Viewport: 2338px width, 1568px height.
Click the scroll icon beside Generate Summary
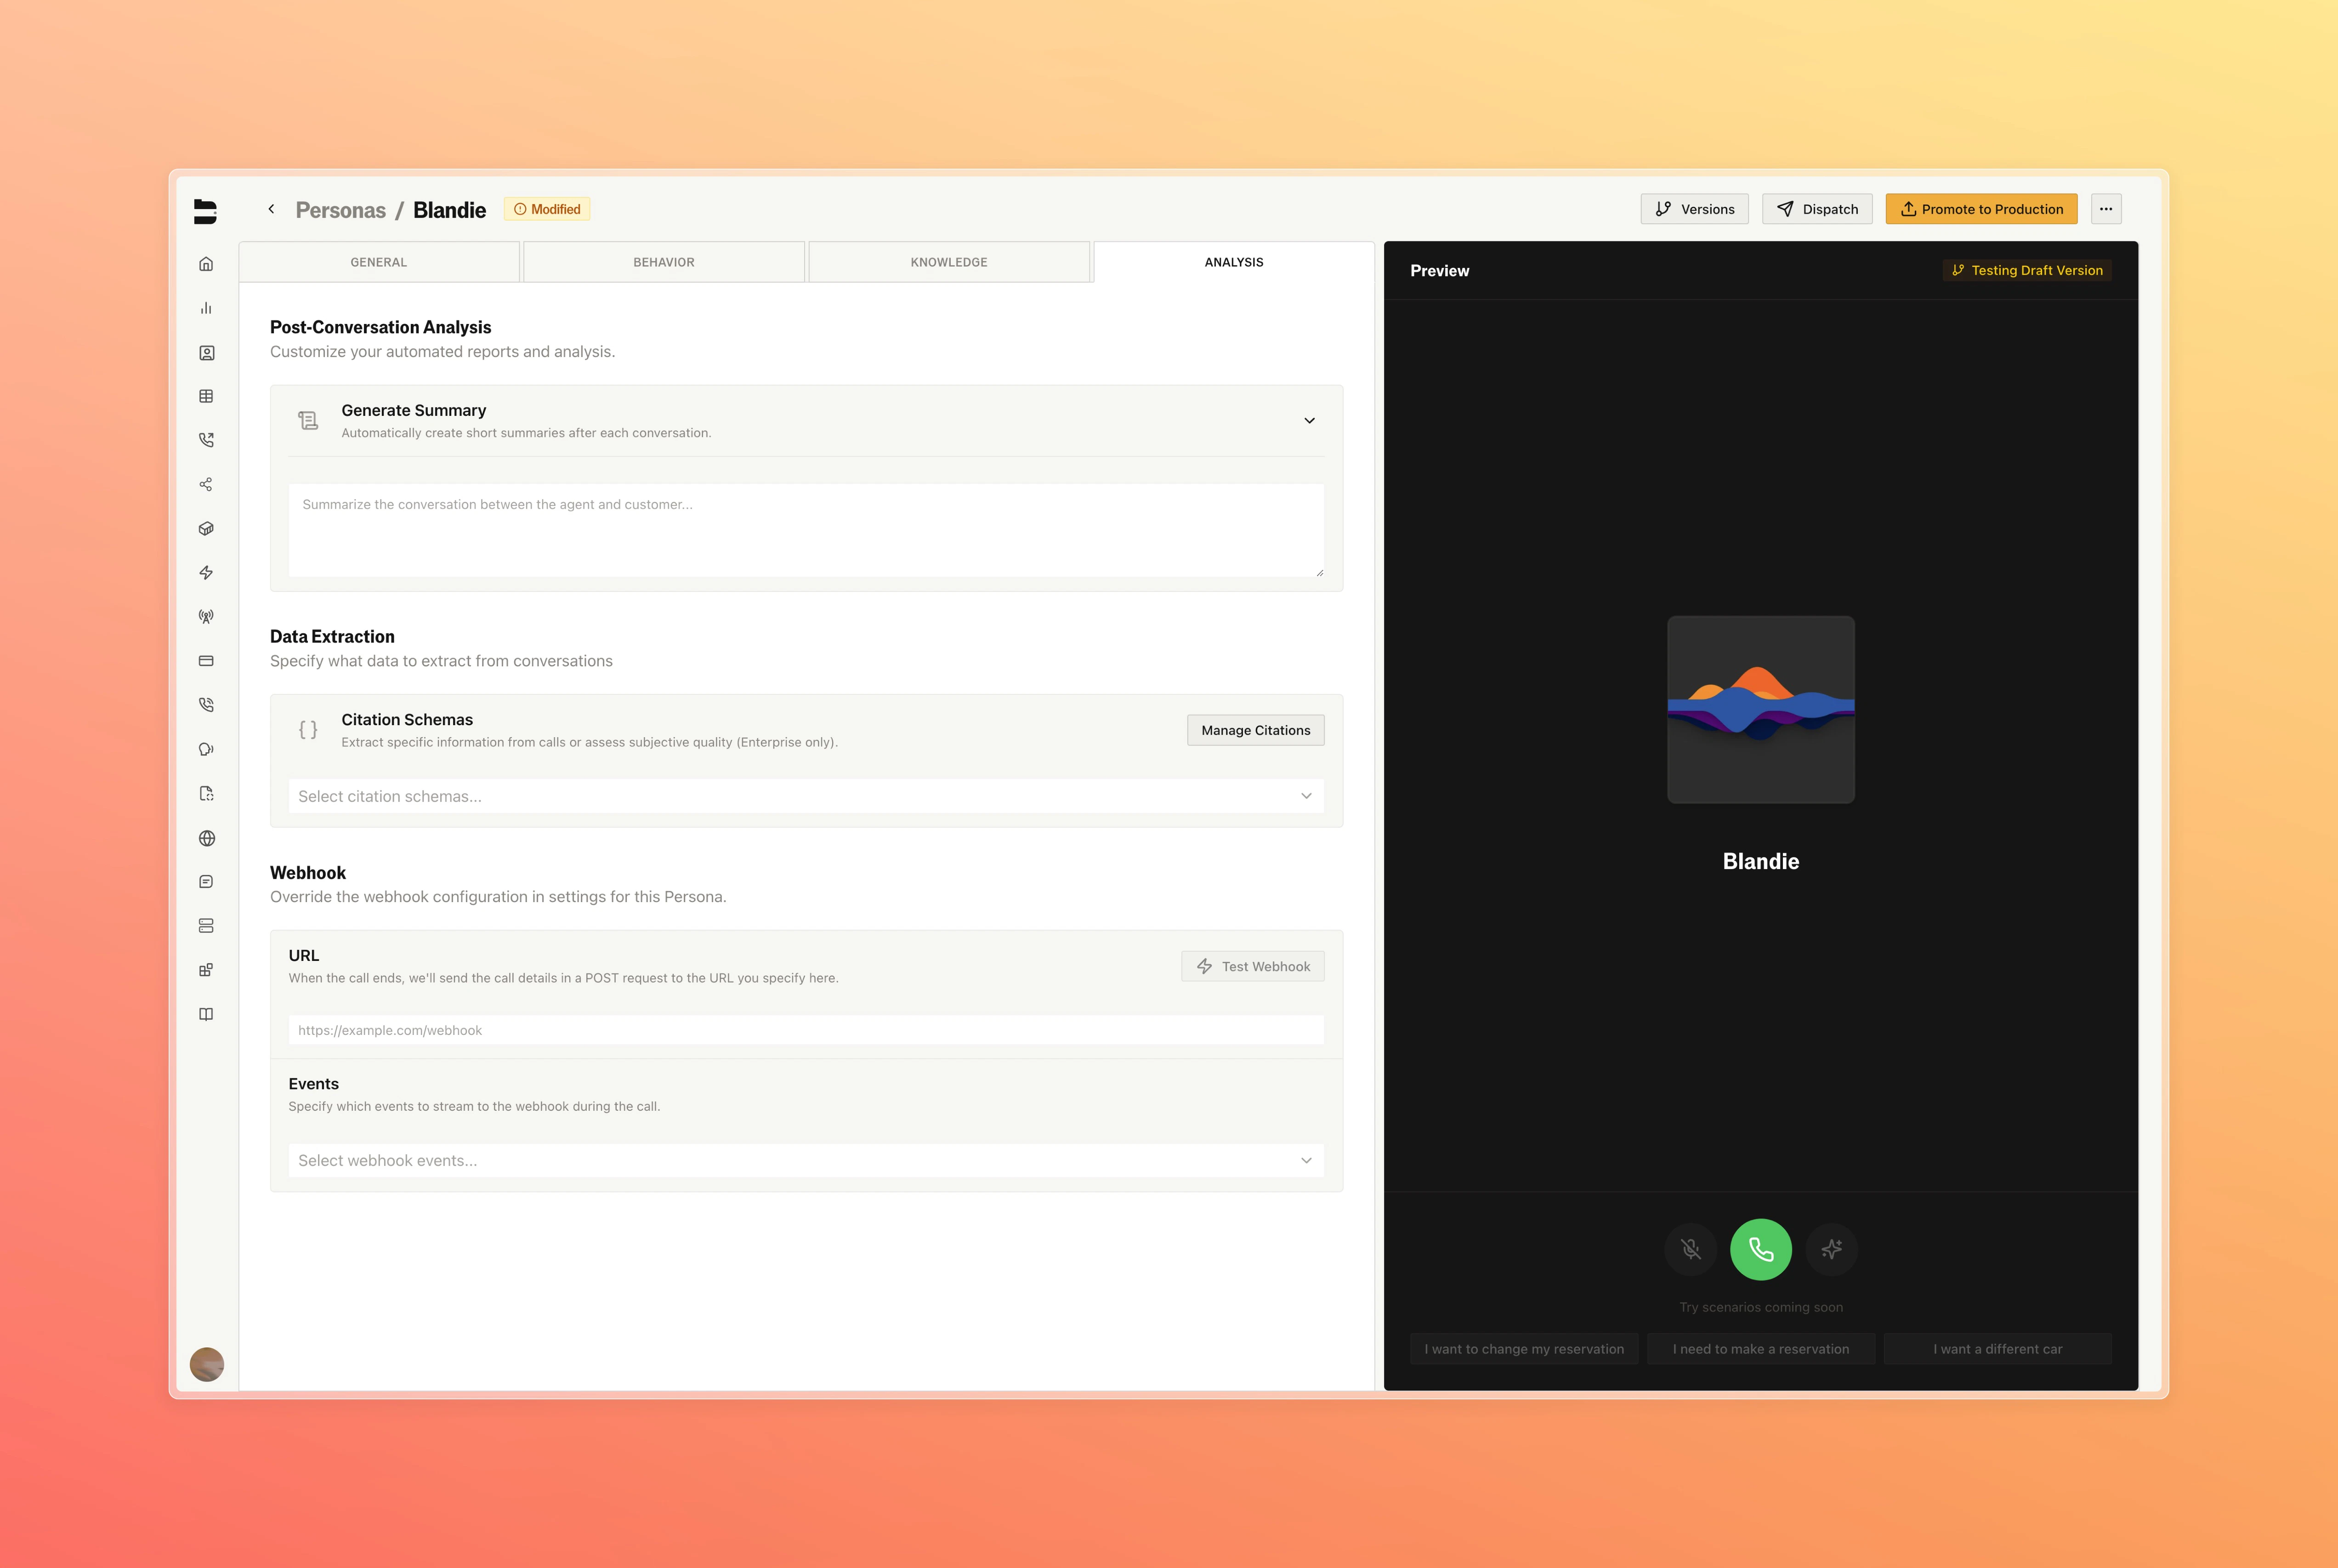[308, 421]
